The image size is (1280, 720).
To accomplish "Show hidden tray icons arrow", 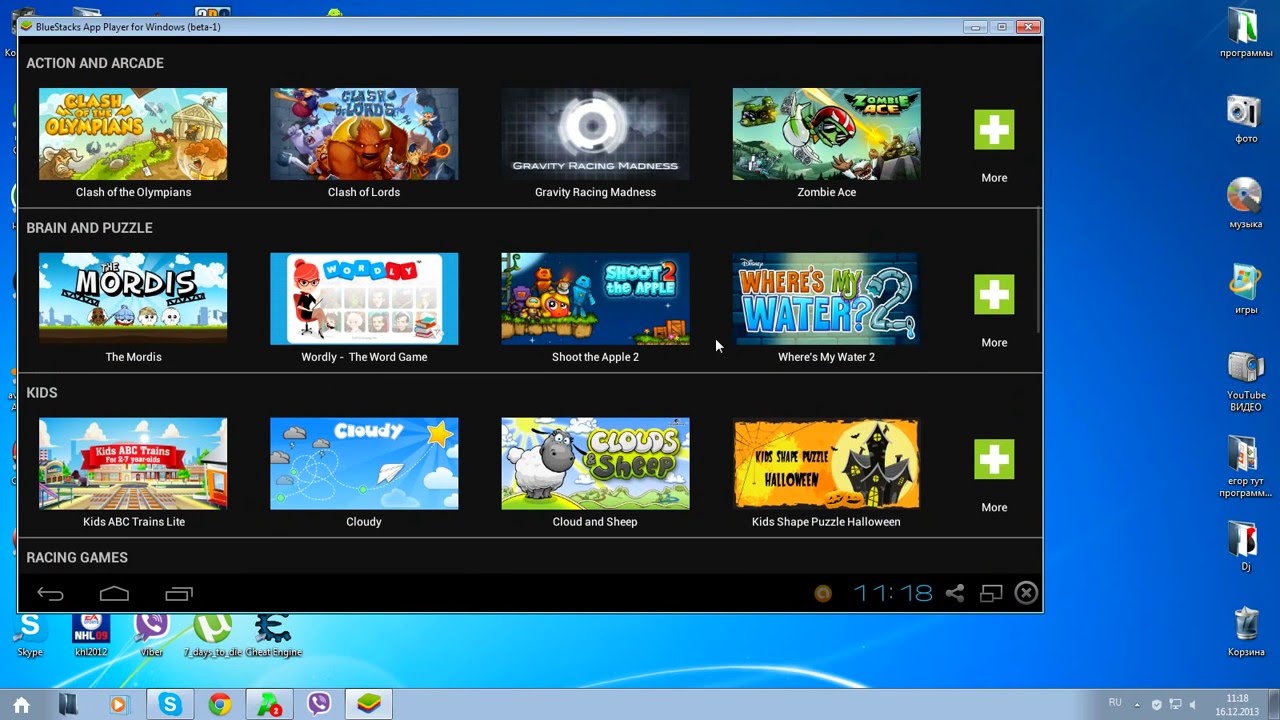I will [1137, 705].
